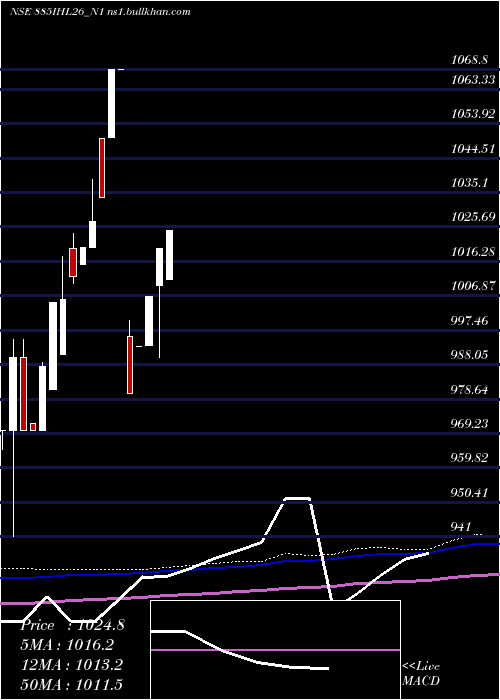
Task: Select the 941 price level label
Action: point(461,527)
